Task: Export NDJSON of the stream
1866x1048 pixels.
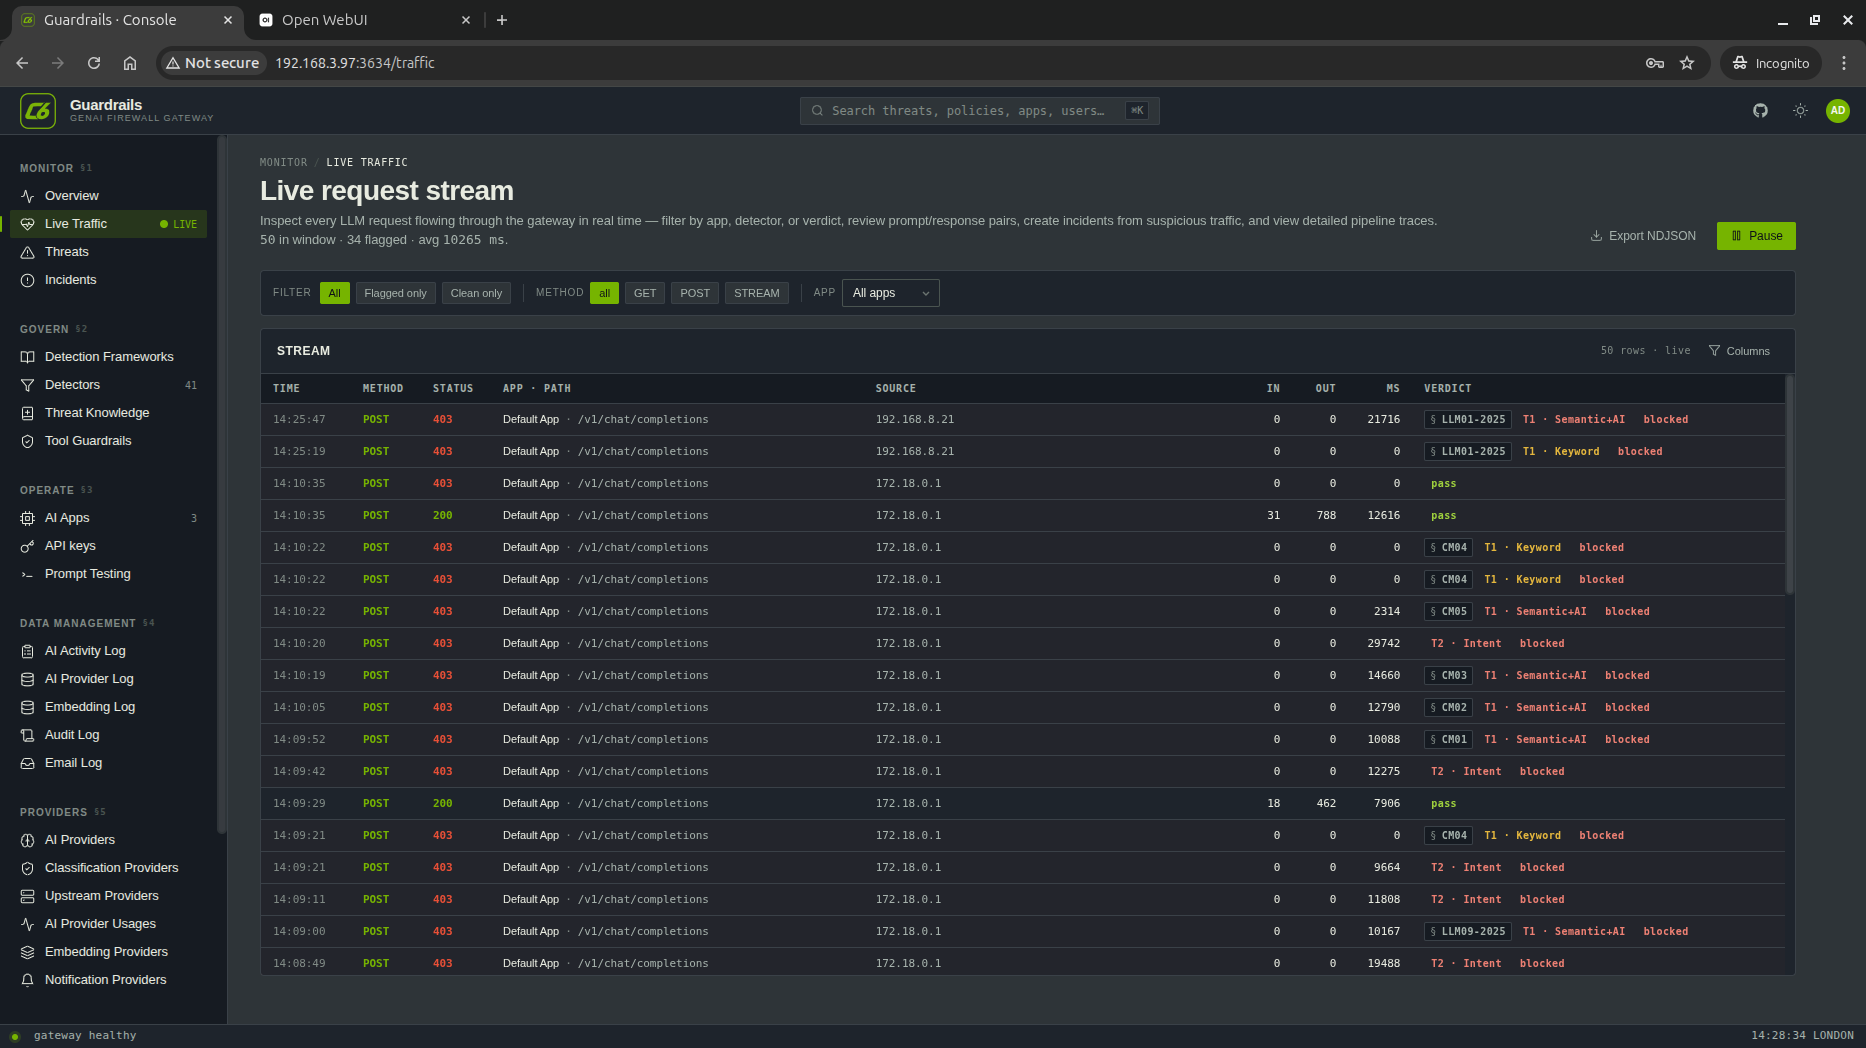Action: pos(1643,236)
